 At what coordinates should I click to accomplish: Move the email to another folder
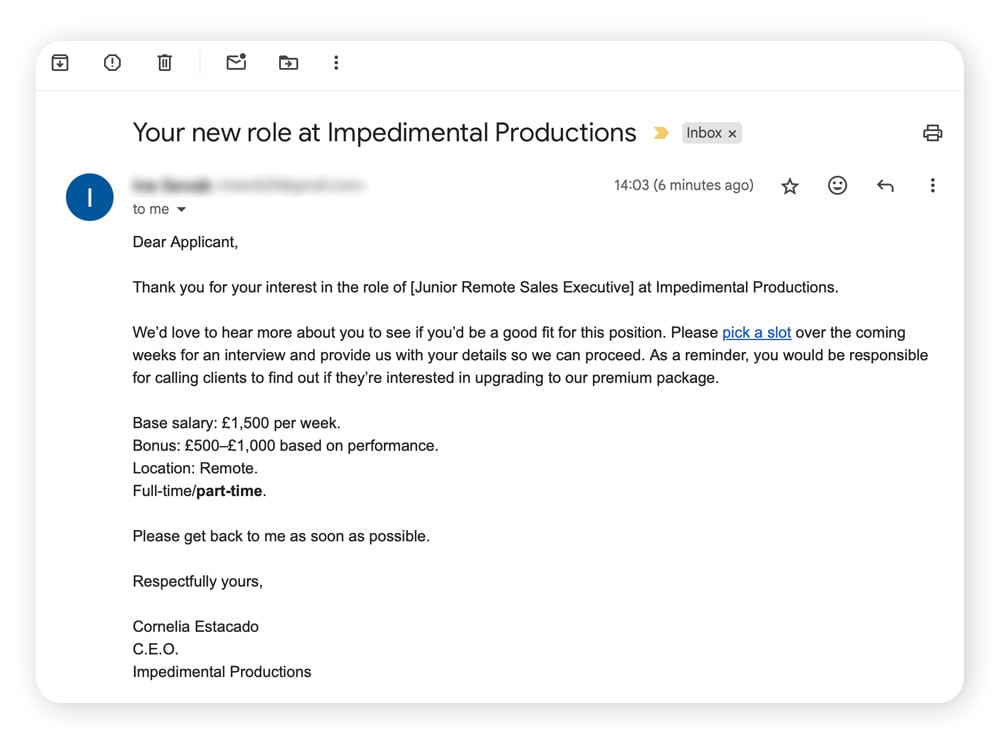point(288,62)
